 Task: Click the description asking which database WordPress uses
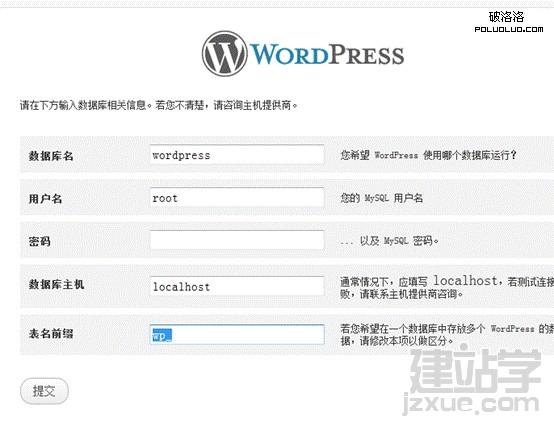pyautogui.click(x=429, y=155)
